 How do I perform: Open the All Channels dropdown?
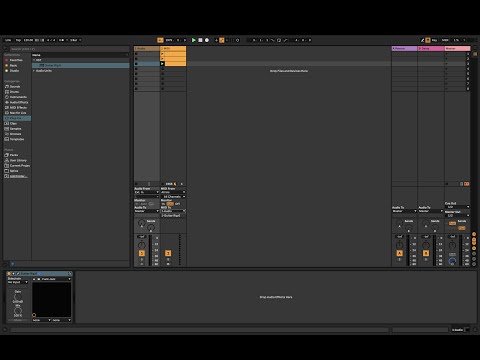pos(173,197)
